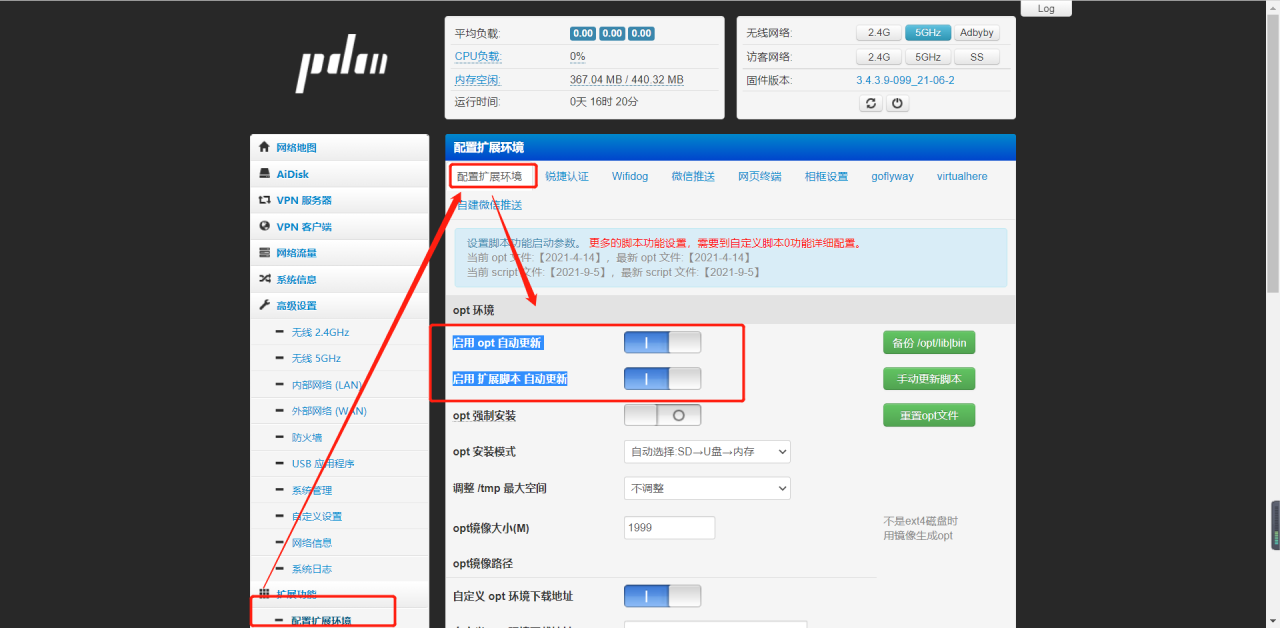Viewport: 1280px width, 628px height.
Task: Click wireless 2.4G button
Action: click(878, 33)
